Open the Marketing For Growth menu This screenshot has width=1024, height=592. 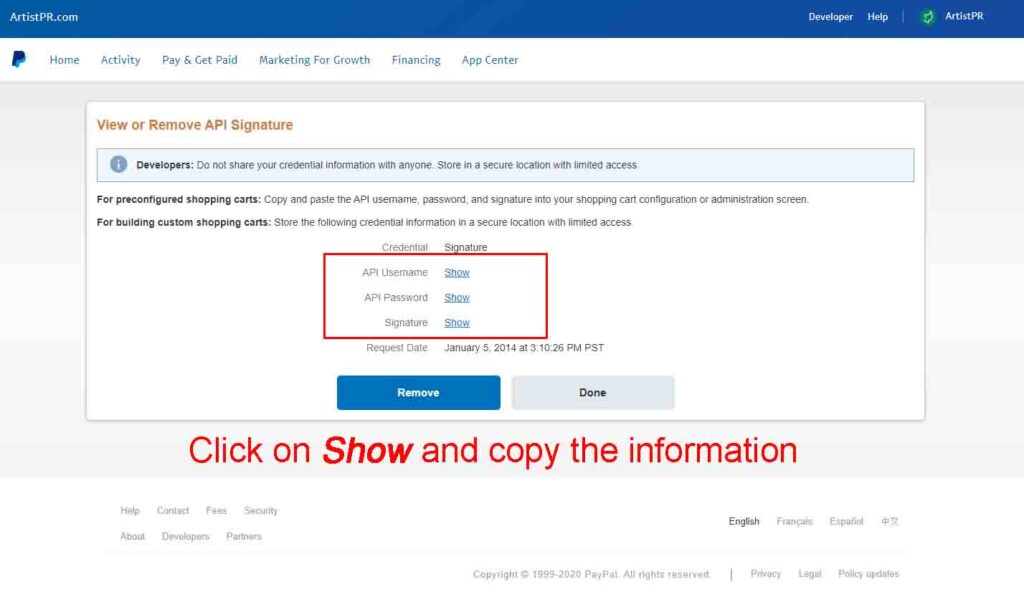314,60
